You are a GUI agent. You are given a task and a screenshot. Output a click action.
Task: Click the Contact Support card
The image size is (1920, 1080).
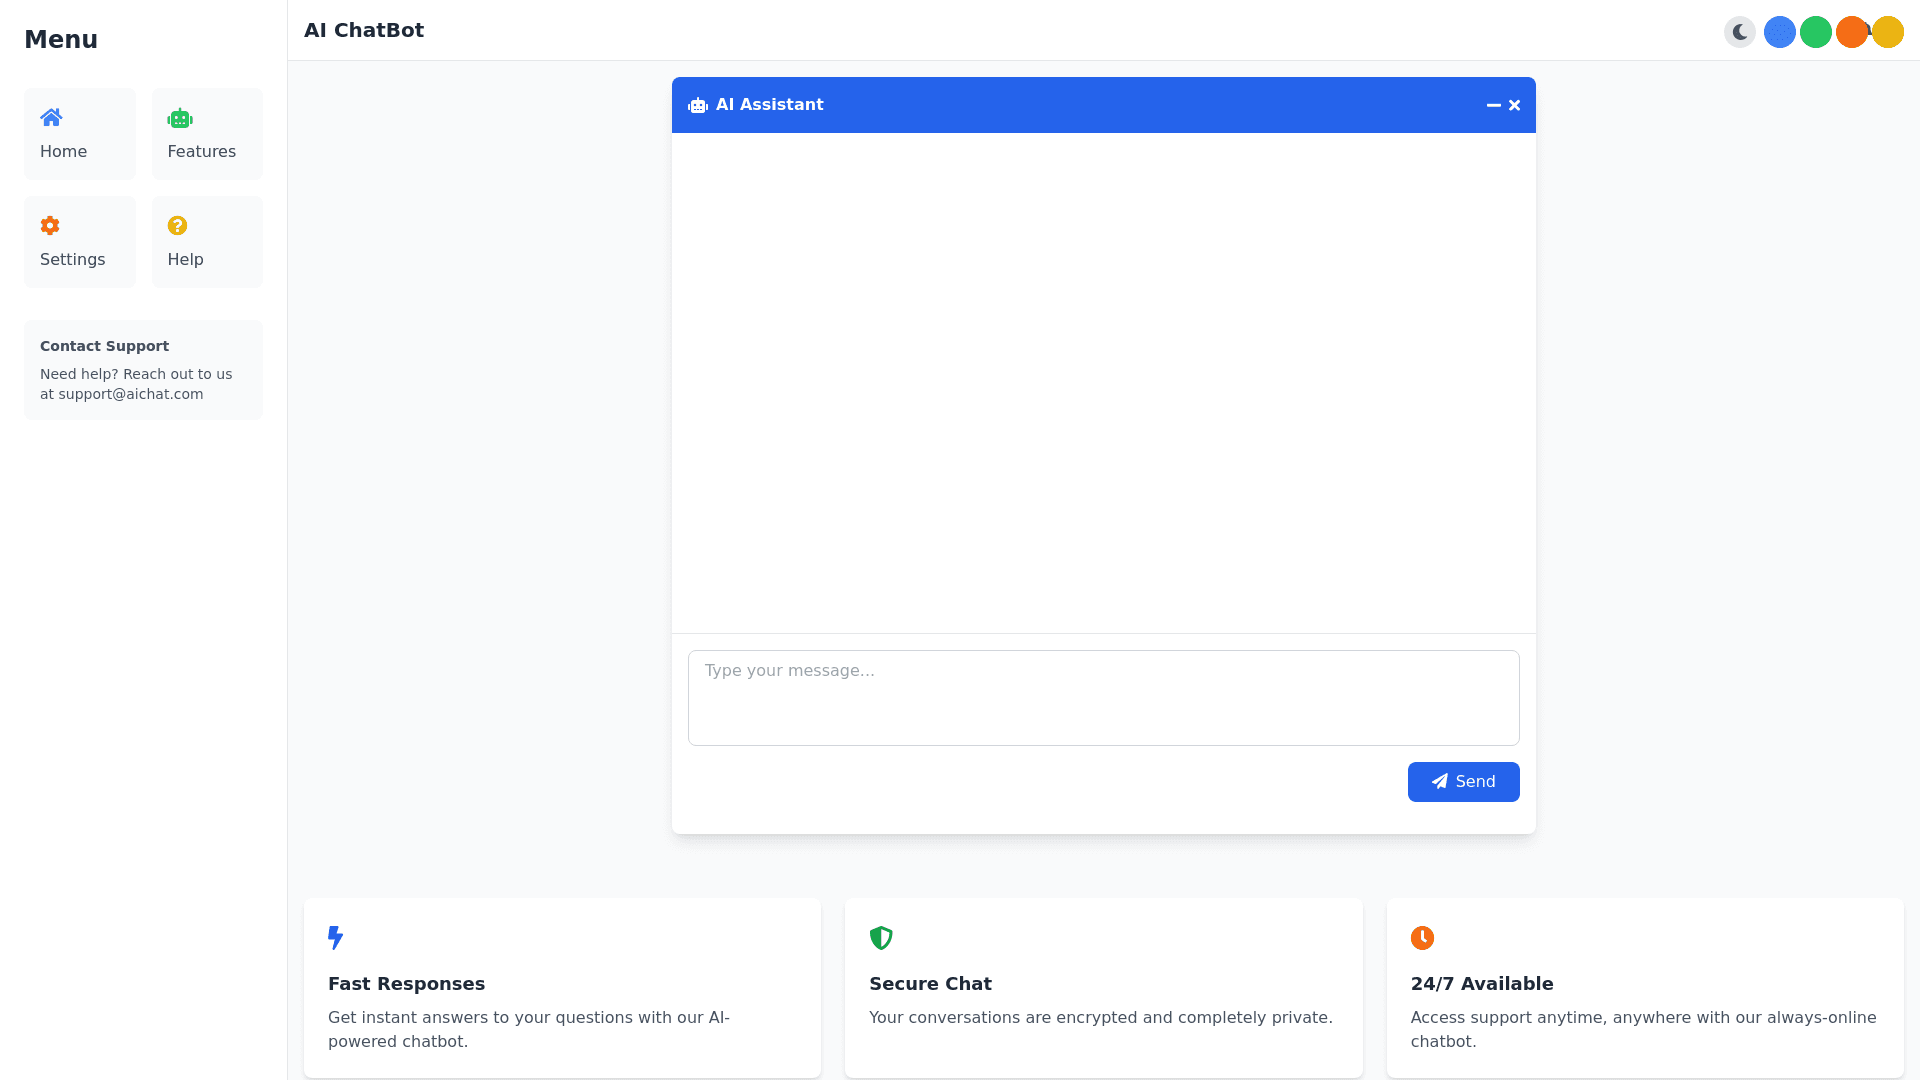click(143, 370)
